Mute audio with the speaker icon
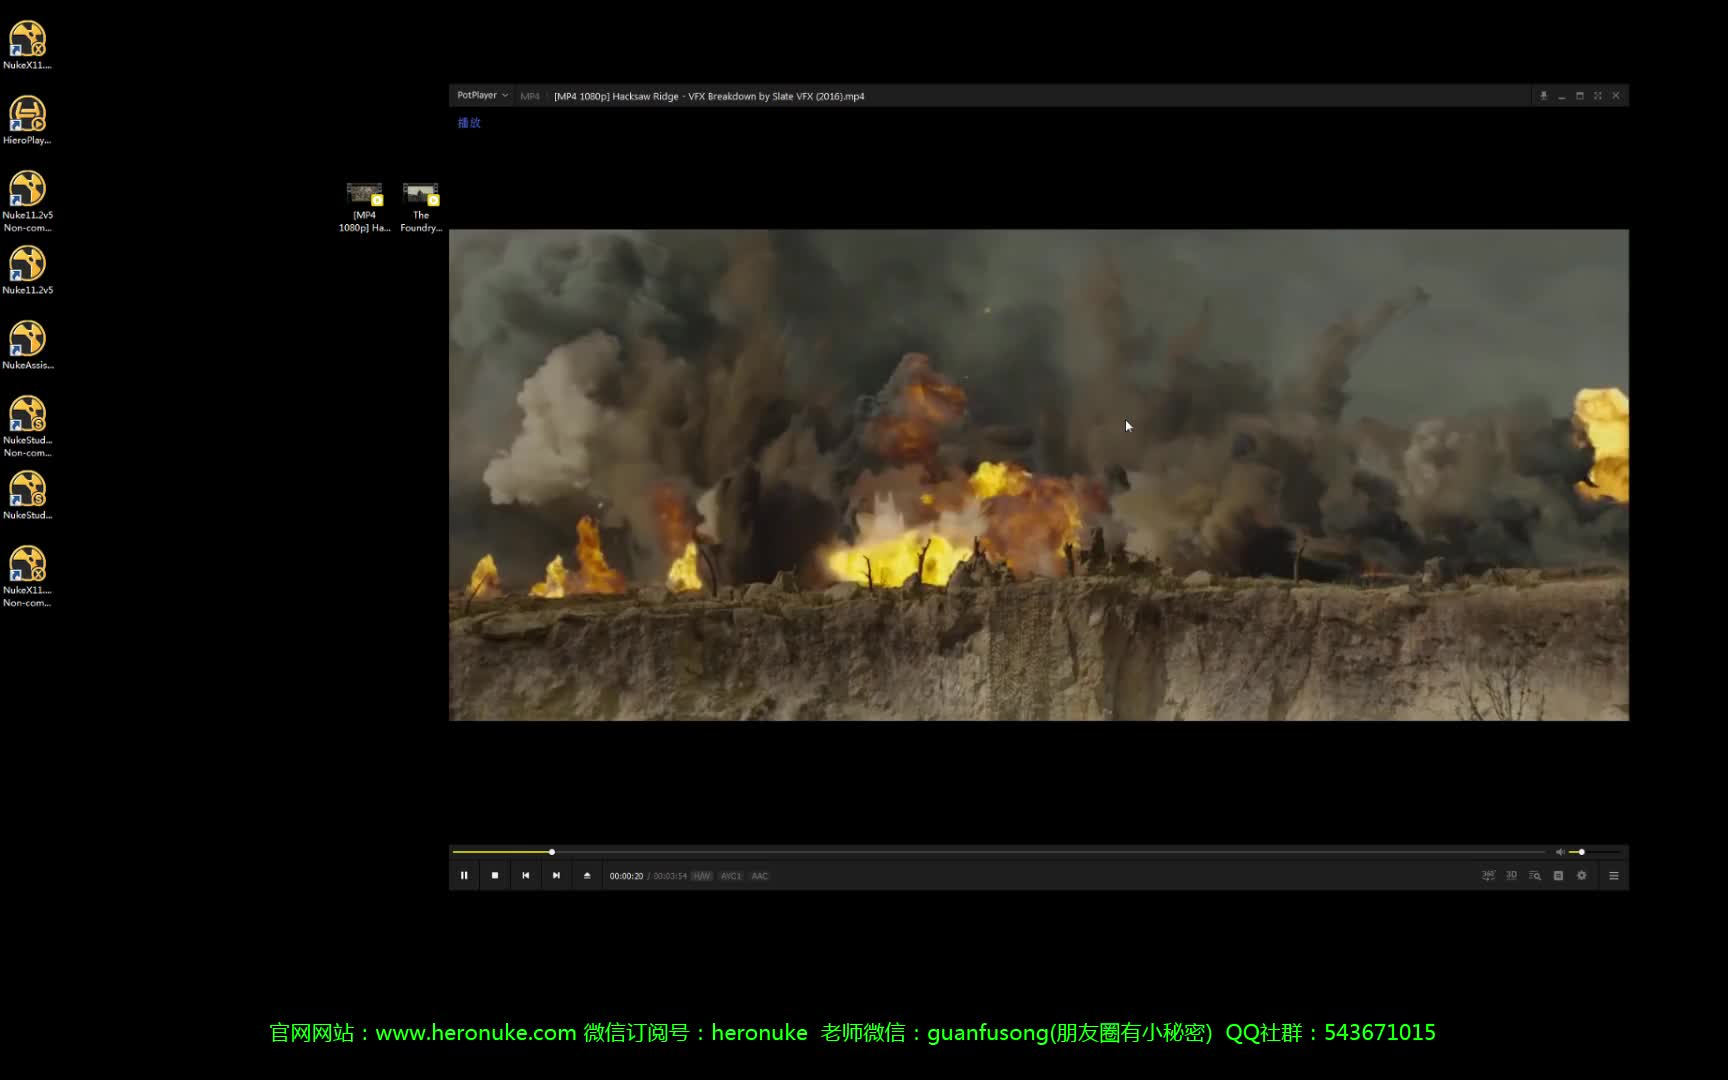Image resolution: width=1728 pixels, height=1080 pixels. click(x=1560, y=852)
